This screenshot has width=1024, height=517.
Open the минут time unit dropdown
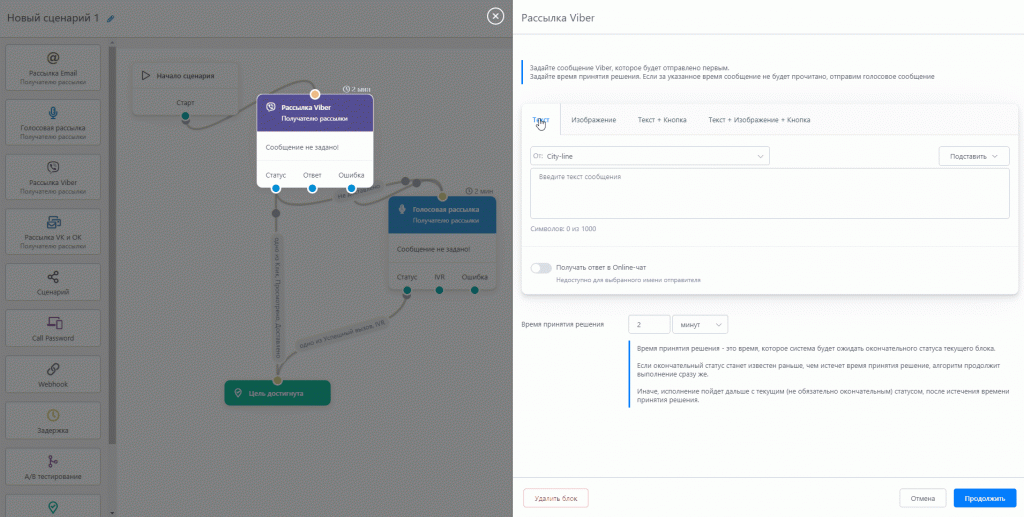(700, 325)
